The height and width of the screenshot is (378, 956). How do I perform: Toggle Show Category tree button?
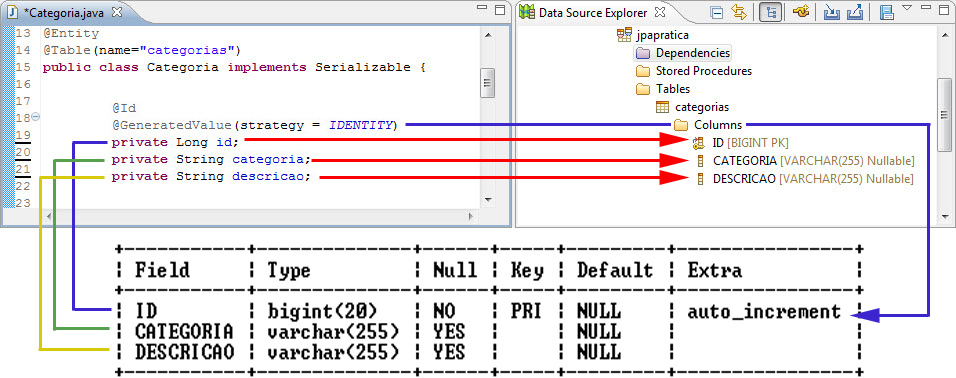771,12
